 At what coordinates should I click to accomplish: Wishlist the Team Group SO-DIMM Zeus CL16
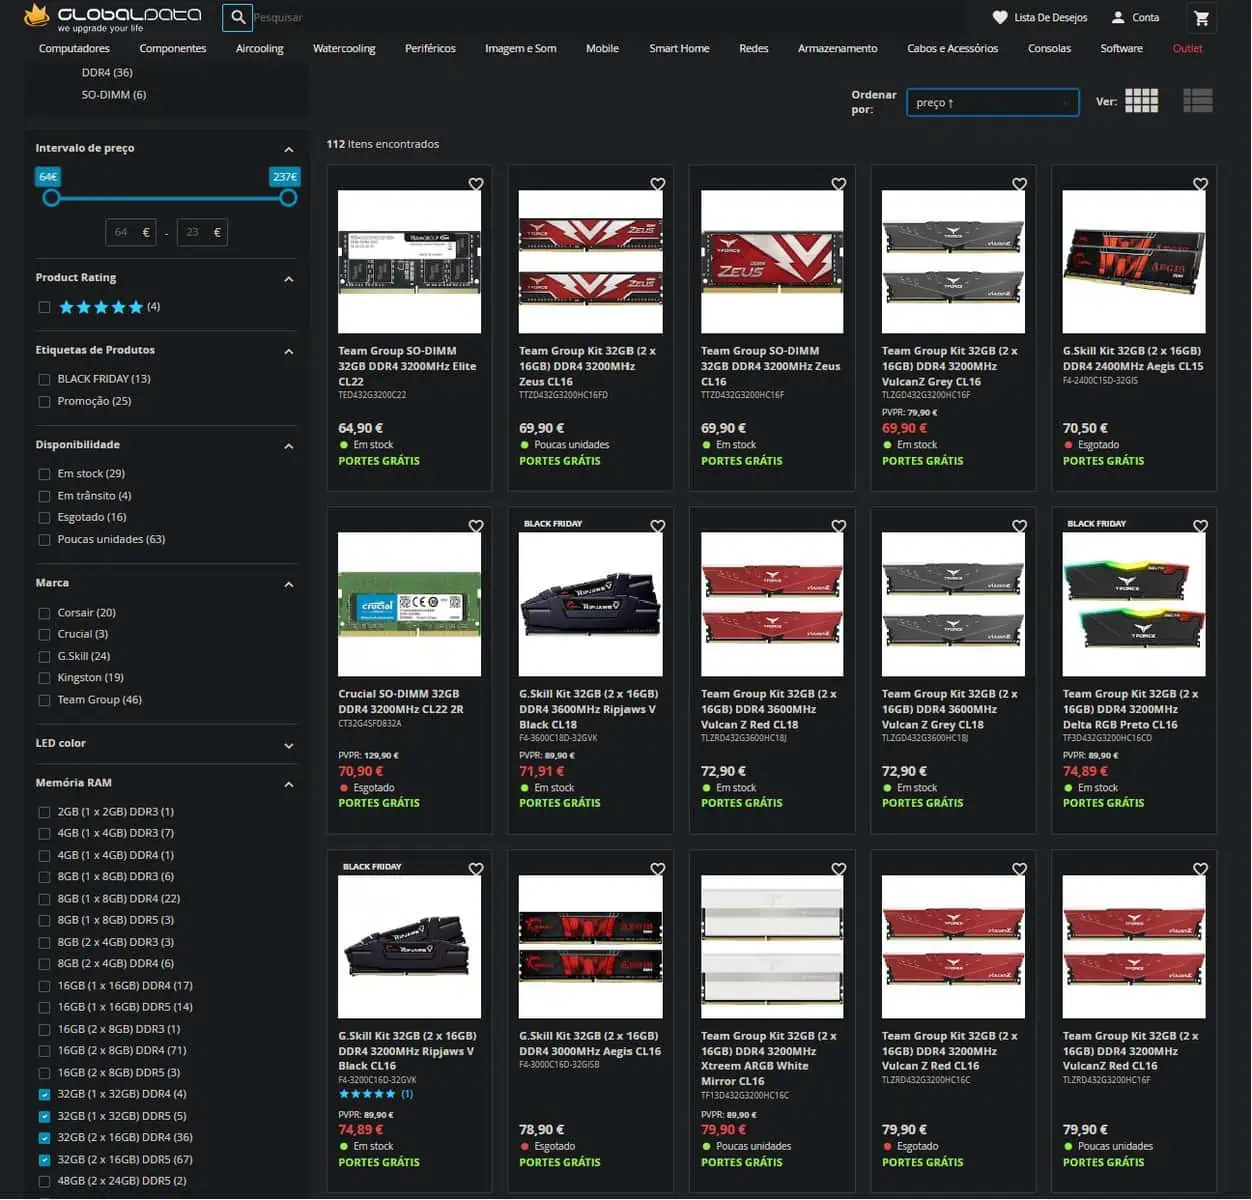(839, 184)
